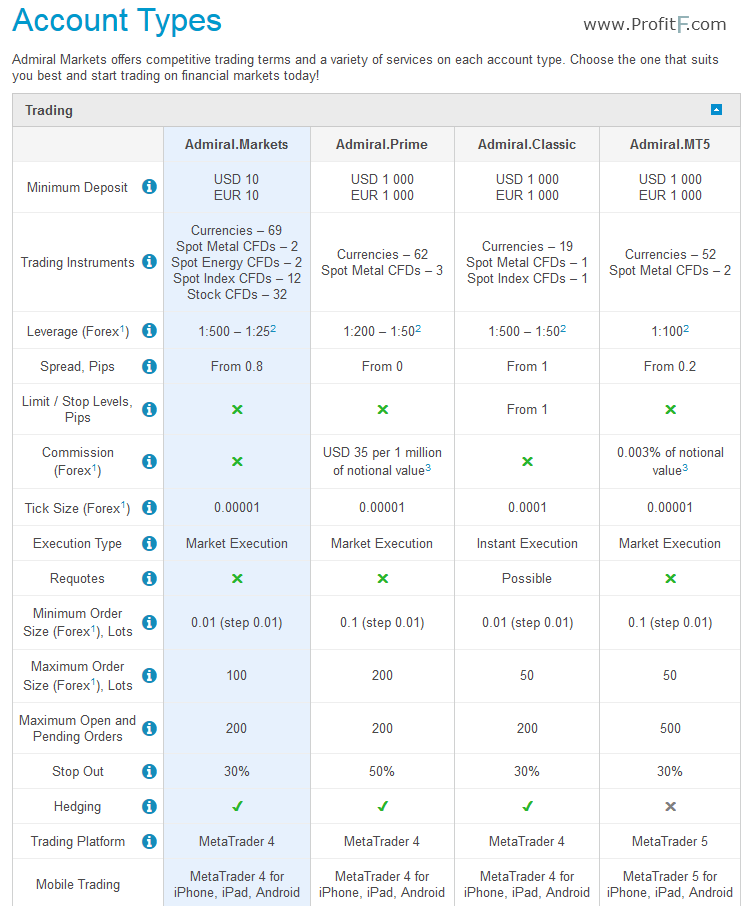
Task: Click footnote 1 in Tick Size (Forex) label
Action: pyautogui.click(x=123, y=506)
